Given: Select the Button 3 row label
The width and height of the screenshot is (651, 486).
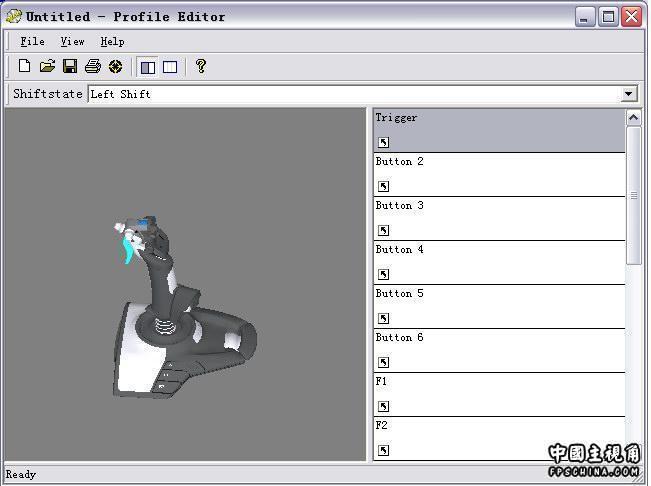Looking at the screenshot, I should click(399, 205).
